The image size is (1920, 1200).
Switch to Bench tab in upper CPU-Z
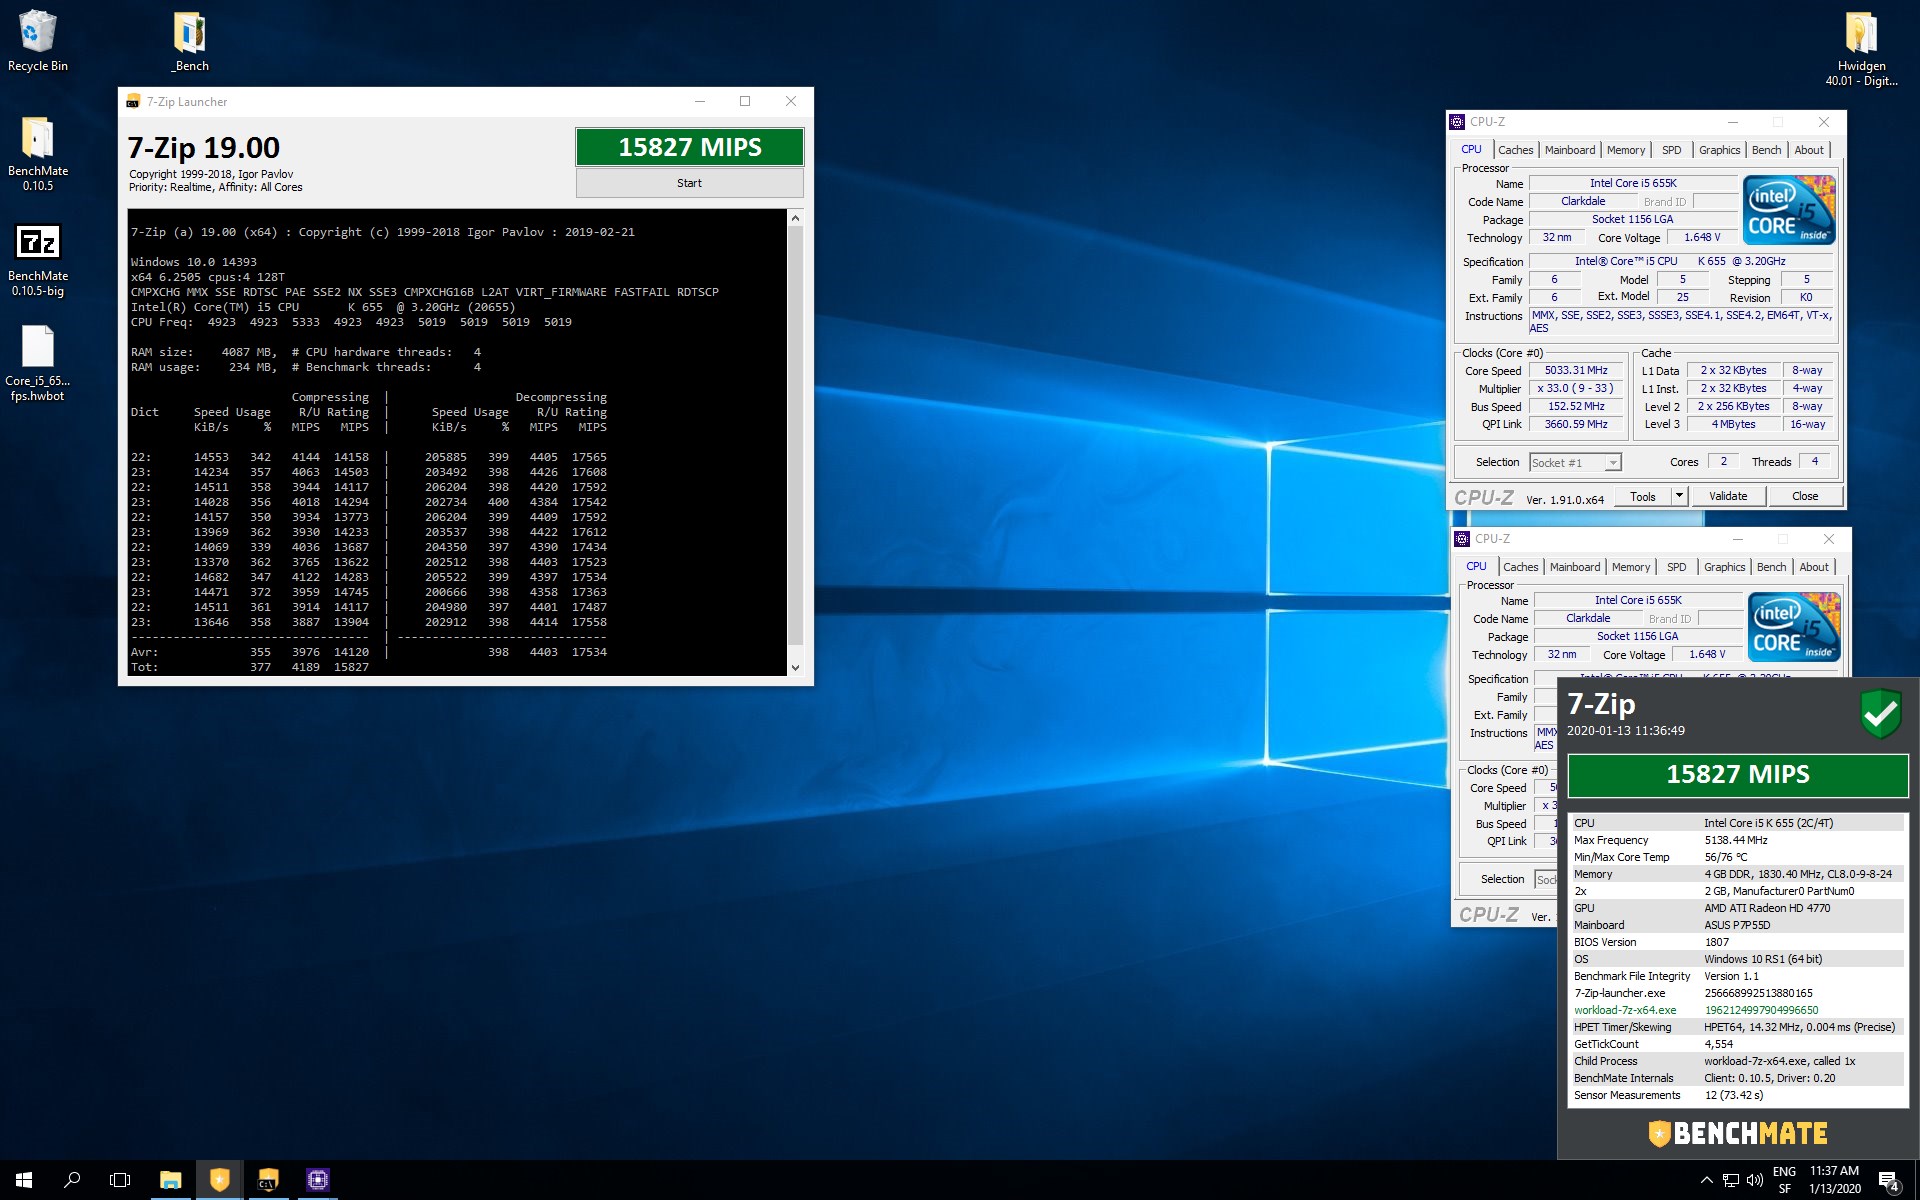[1766, 150]
